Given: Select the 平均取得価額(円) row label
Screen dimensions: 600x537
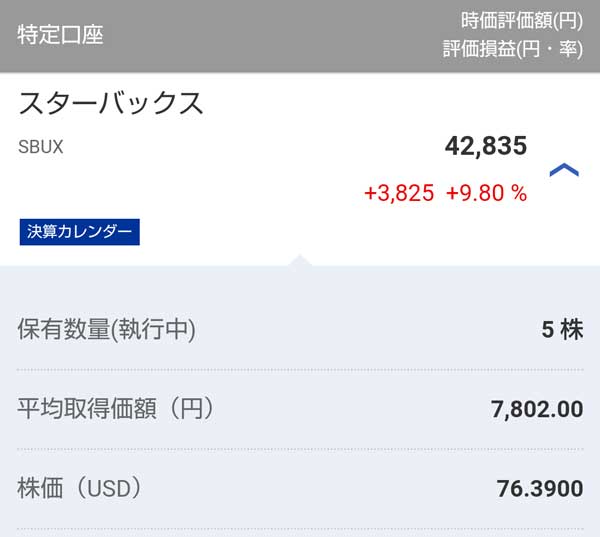Looking at the screenshot, I should 116,408.
